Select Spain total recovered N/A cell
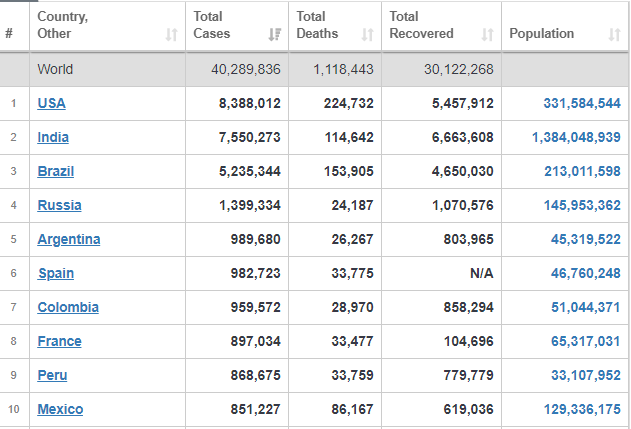631x429 pixels. (x=481, y=273)
